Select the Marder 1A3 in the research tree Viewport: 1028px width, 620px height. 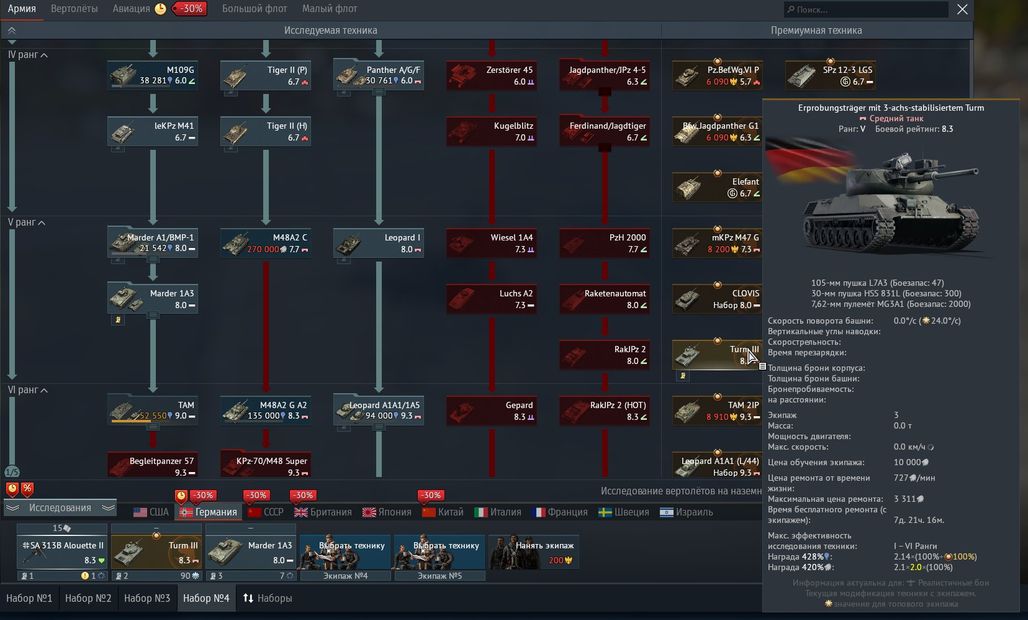pyautogui.click(x=153, y=299)
